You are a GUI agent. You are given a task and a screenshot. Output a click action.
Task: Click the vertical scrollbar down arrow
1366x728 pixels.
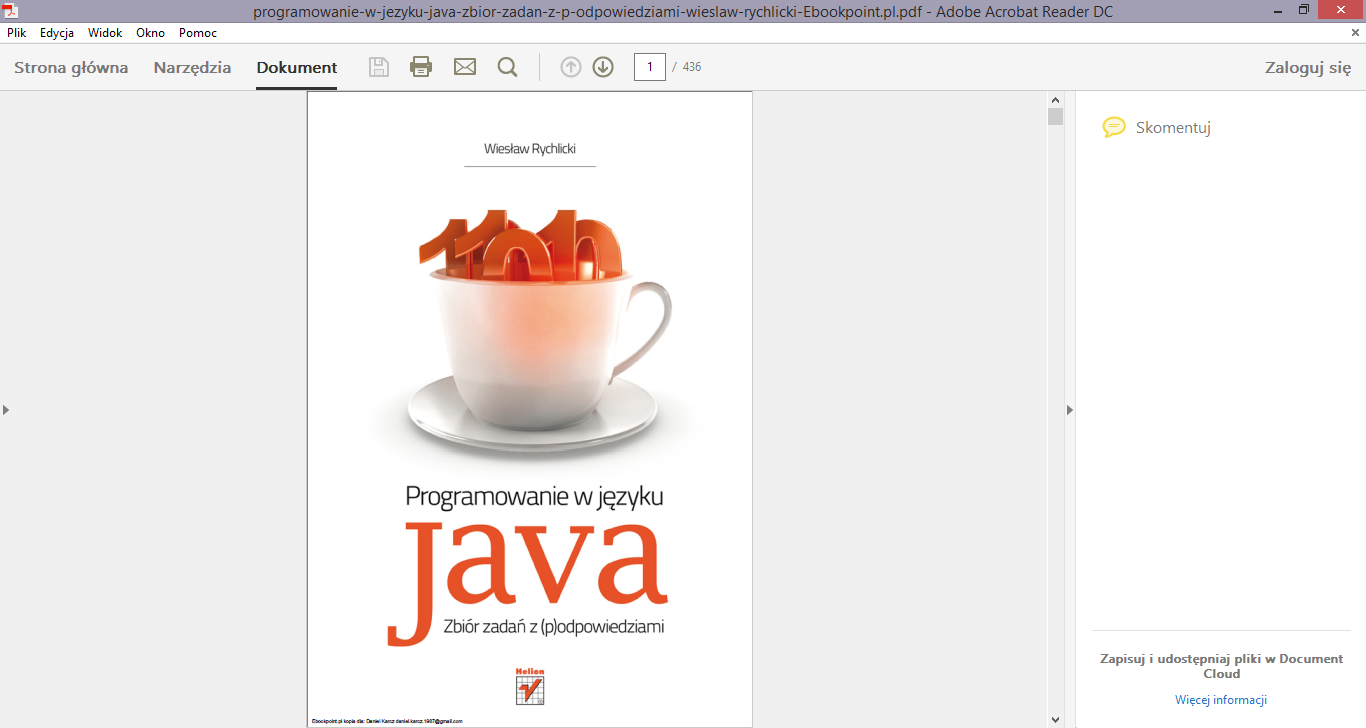click(x=1055, y=719)
